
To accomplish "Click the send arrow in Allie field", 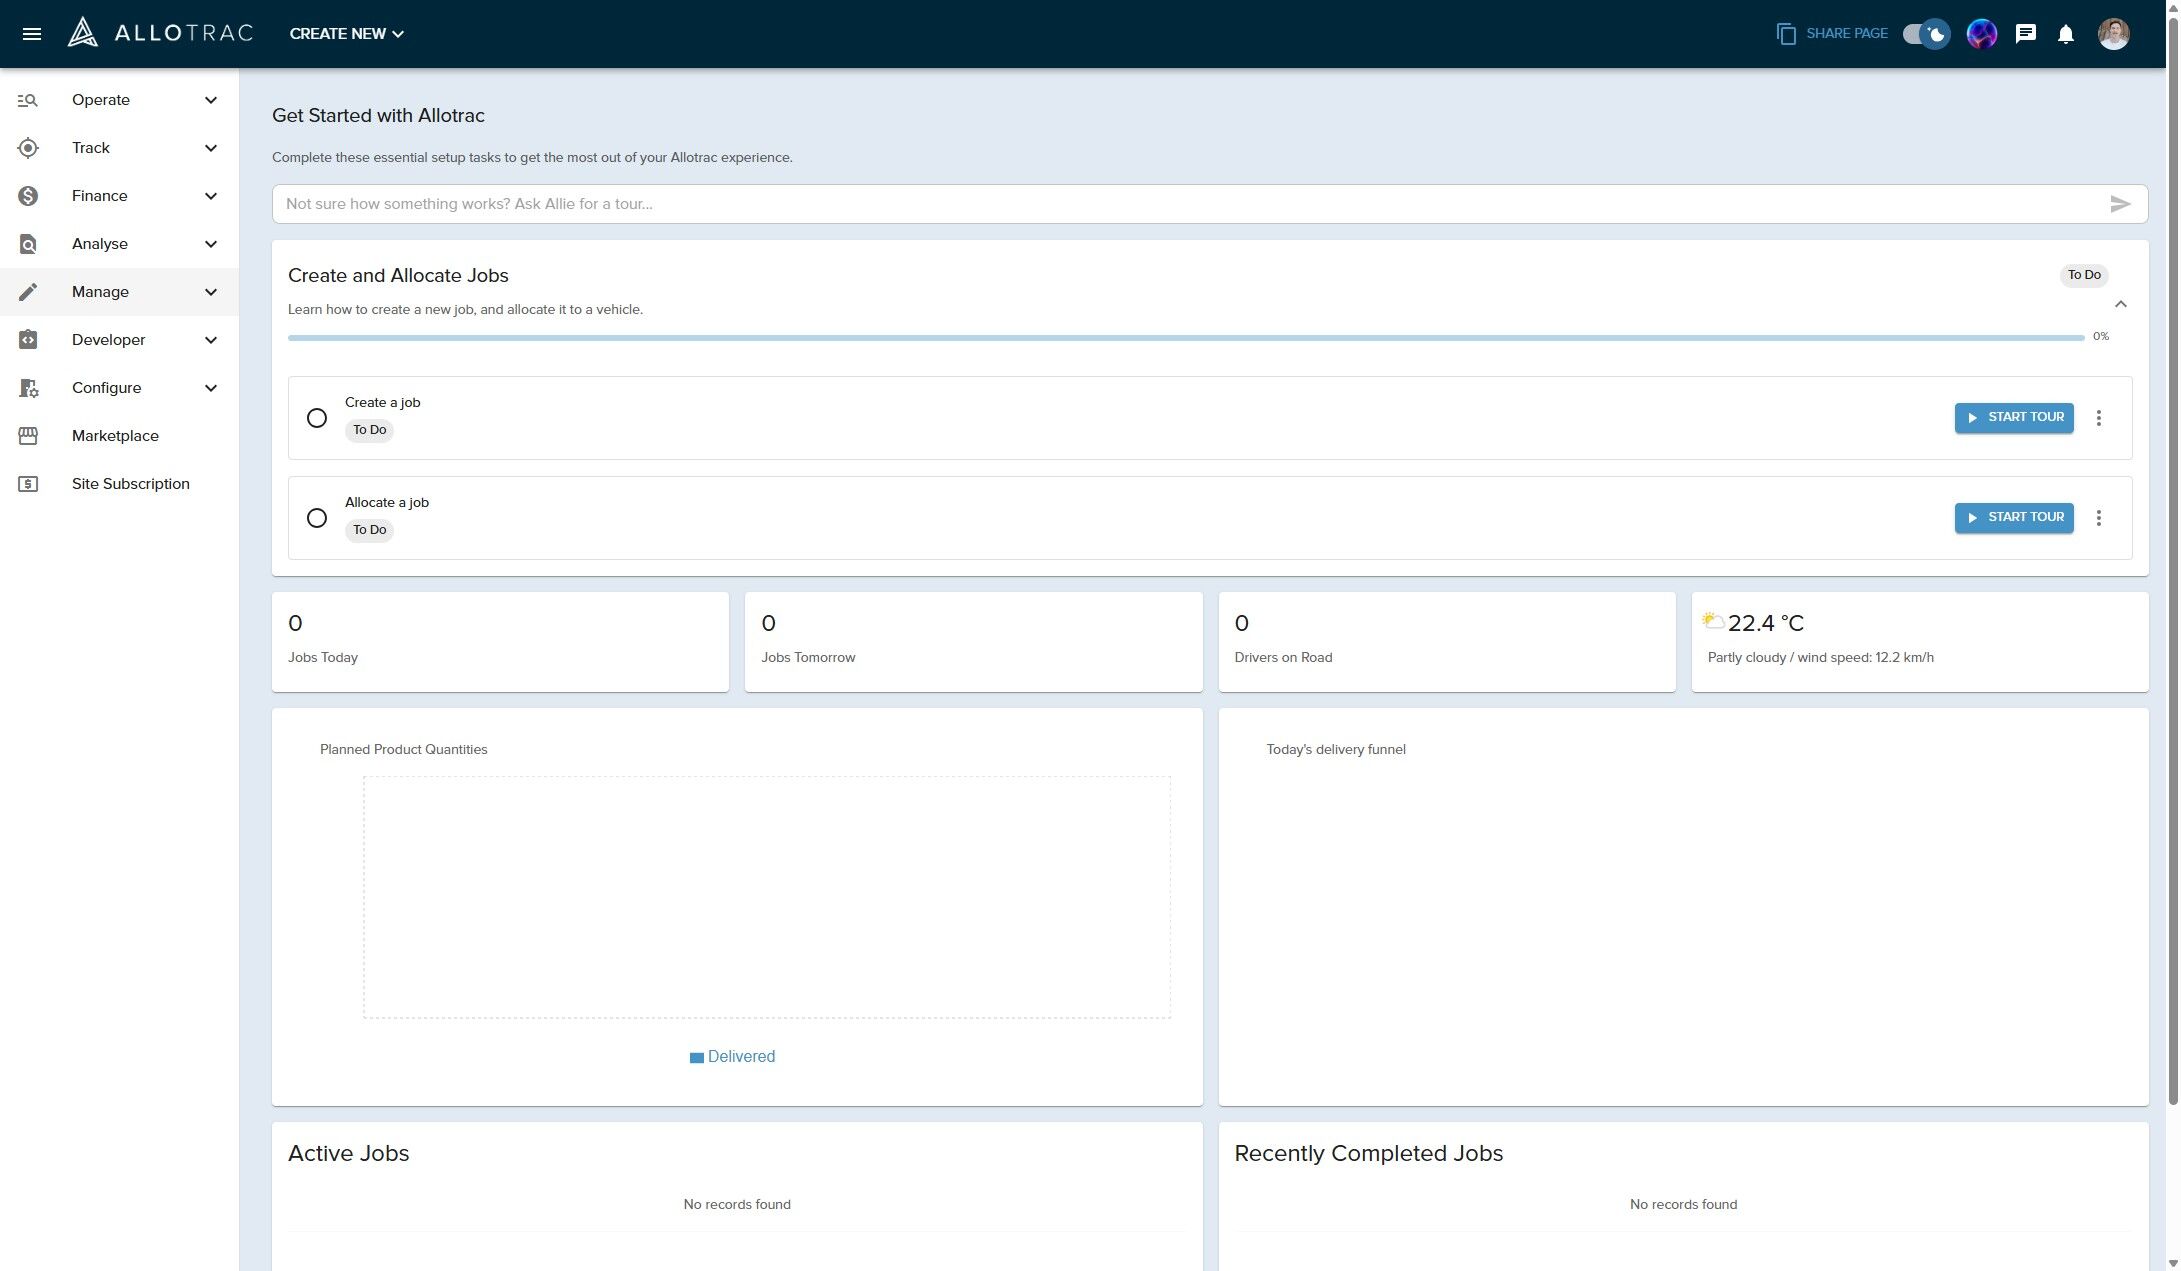I will click(x=2119, y=204).
